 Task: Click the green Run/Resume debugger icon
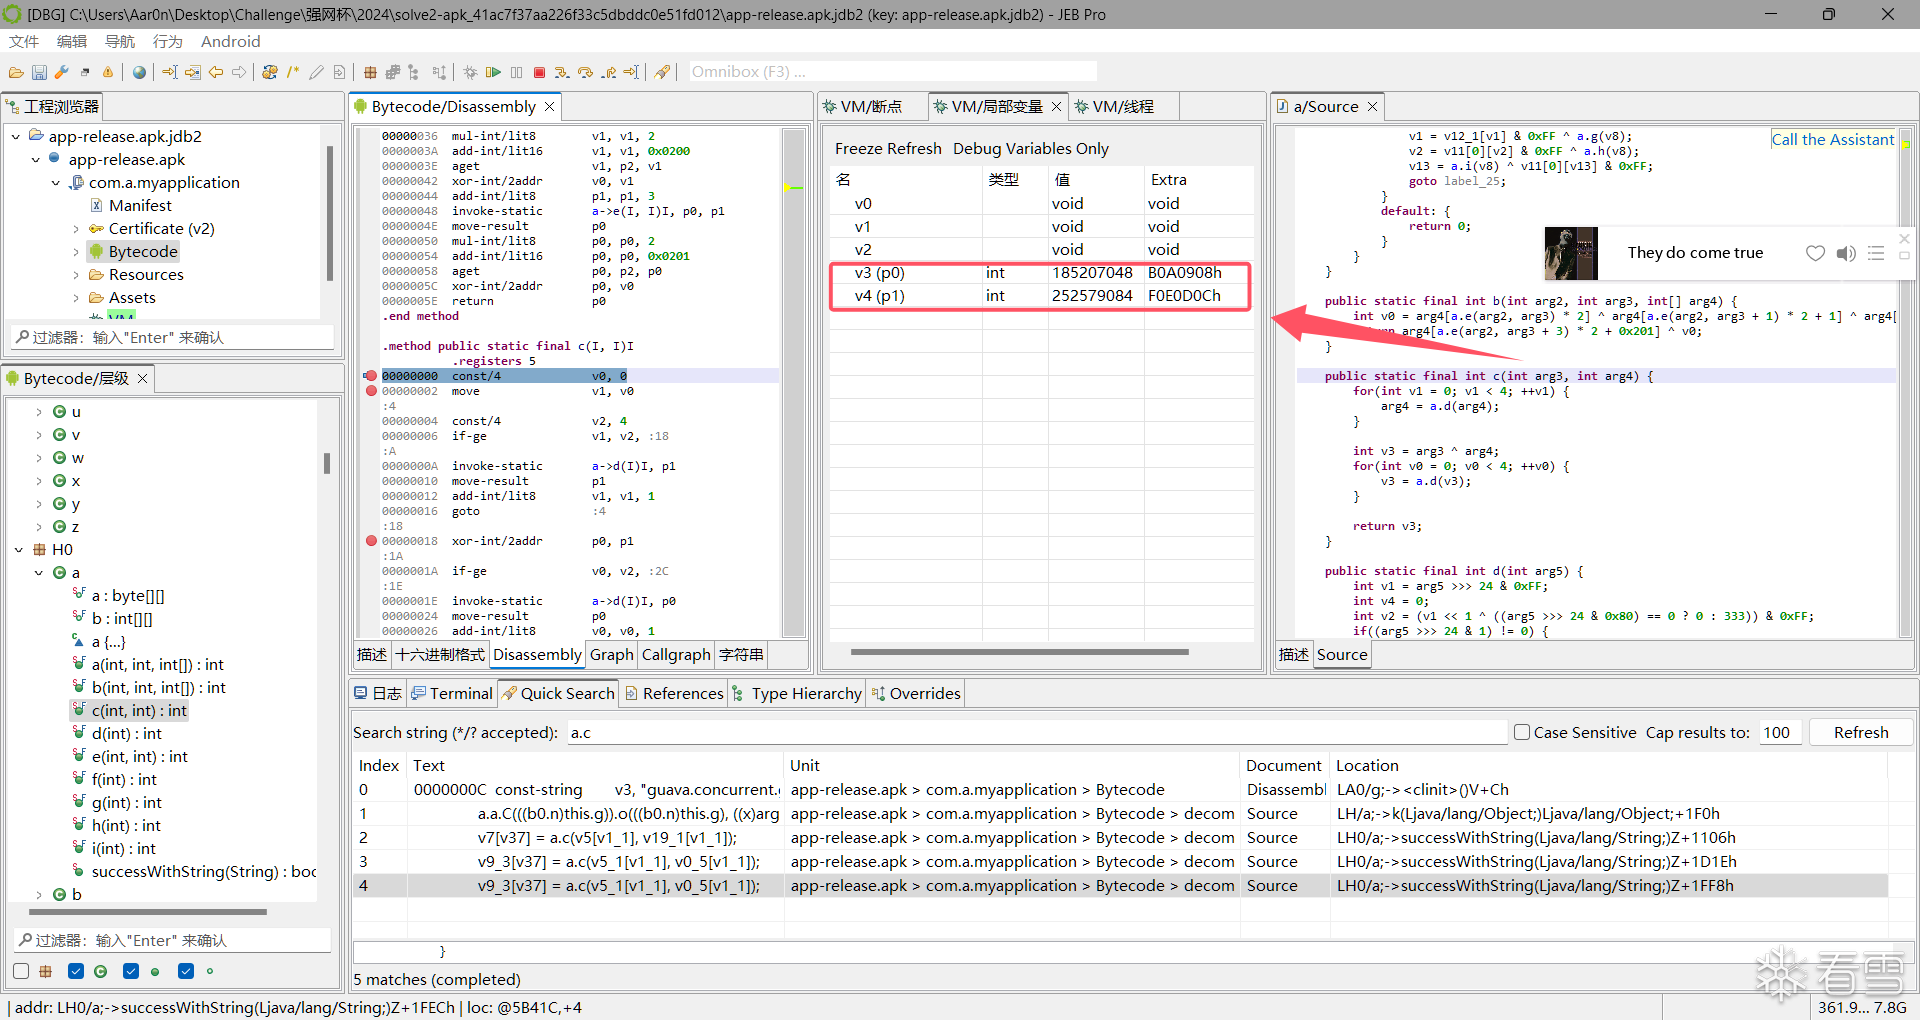click(x=493, y=72)
